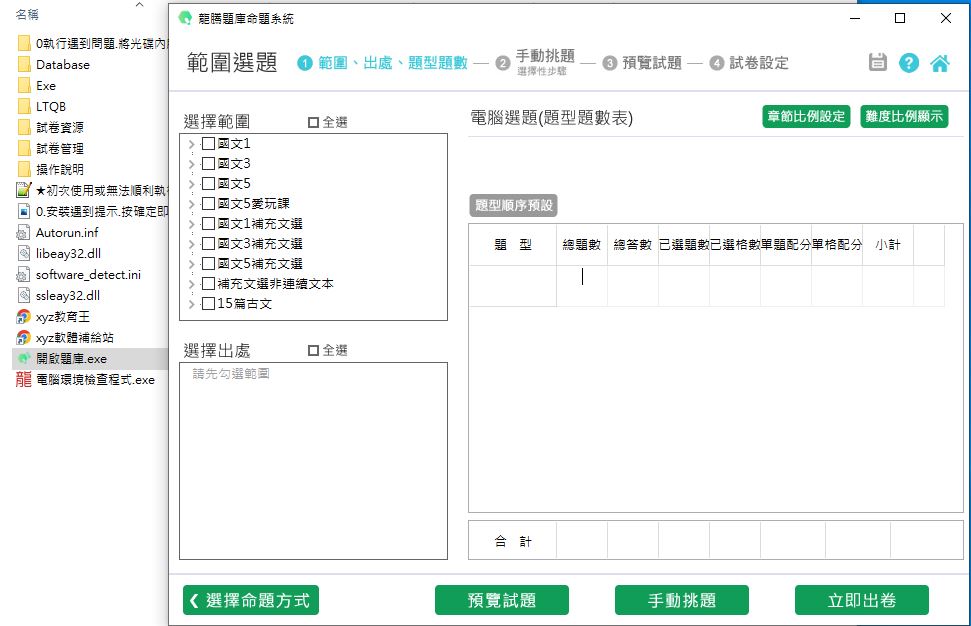Viewport: 971px width, 626px height.
Task: Check the 國文1補充文選 checkbox
Action: (209, 224)
